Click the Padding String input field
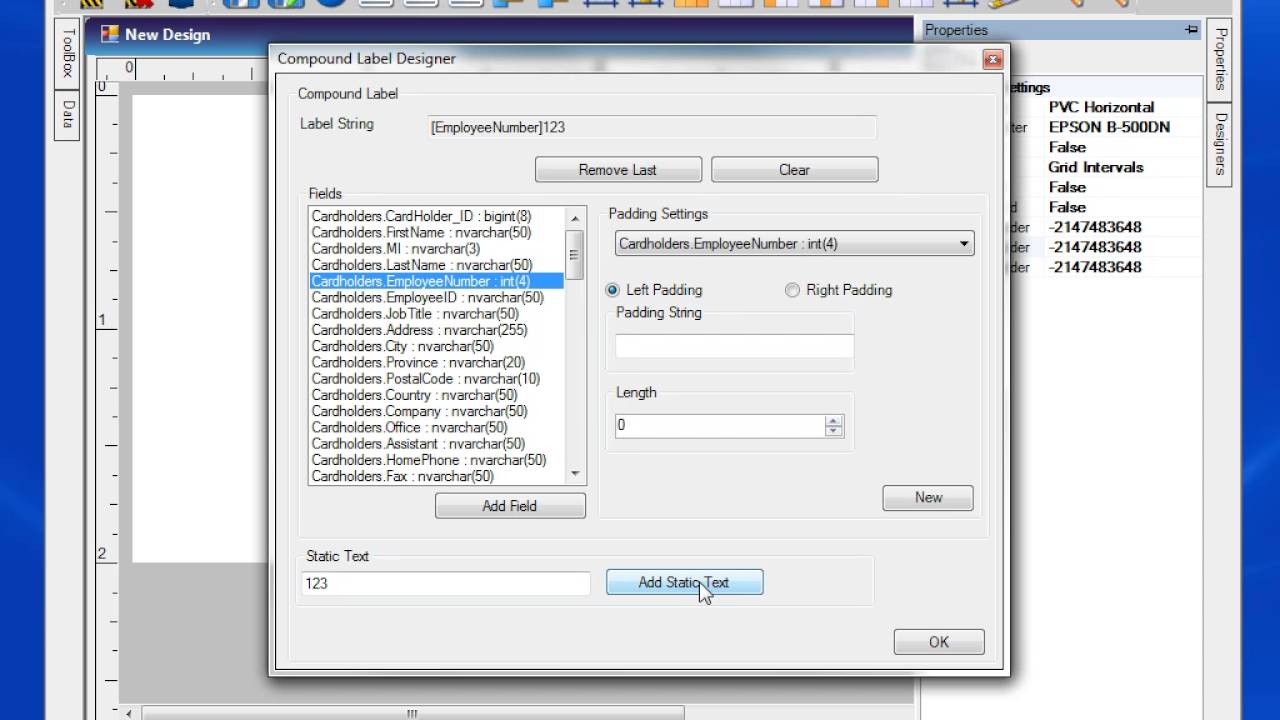The image size is (1280, 720). [734, 346]
